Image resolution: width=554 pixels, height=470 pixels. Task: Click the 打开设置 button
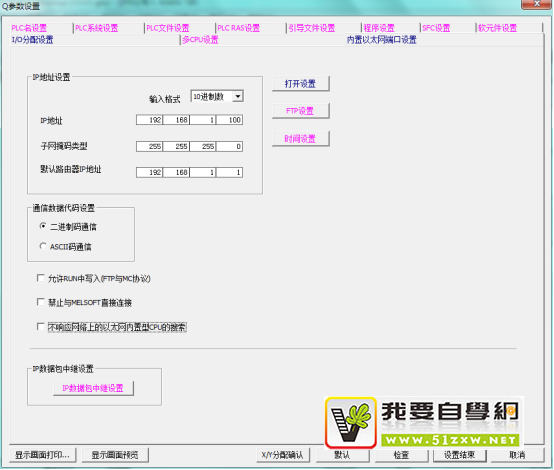click(300, 83)
